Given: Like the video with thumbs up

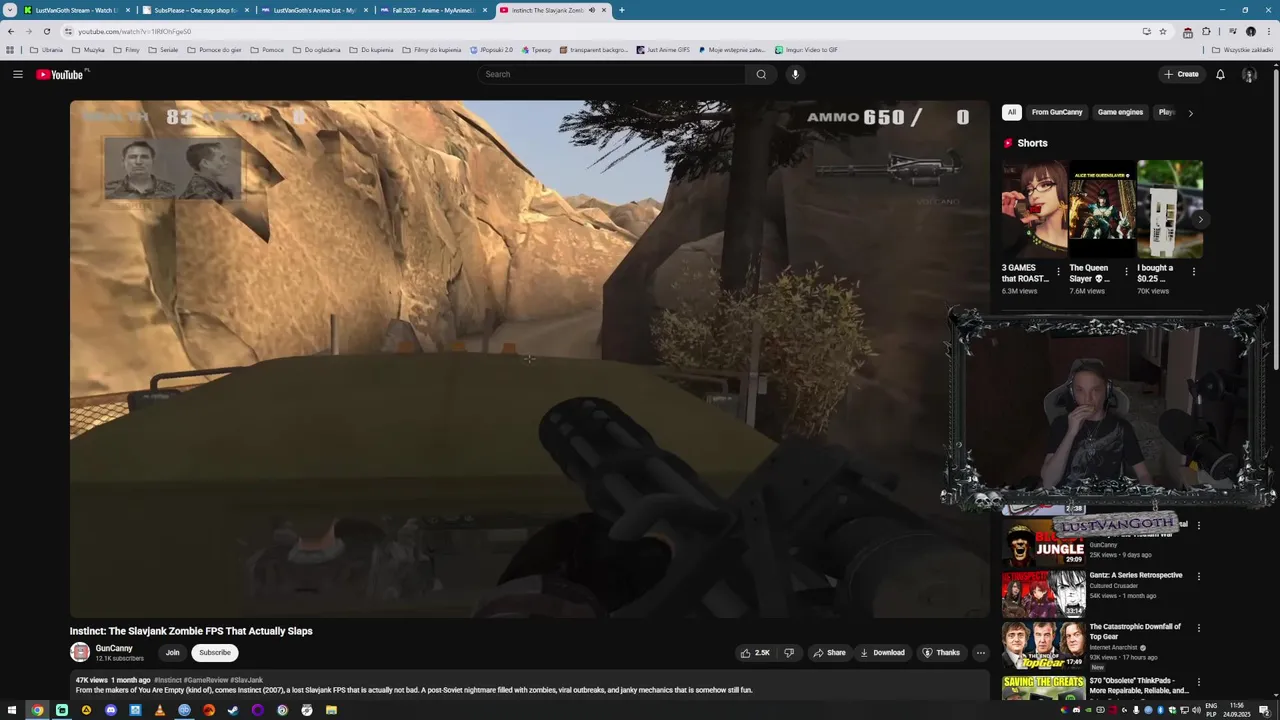Looking at the screenshot, I should point(754,653).
